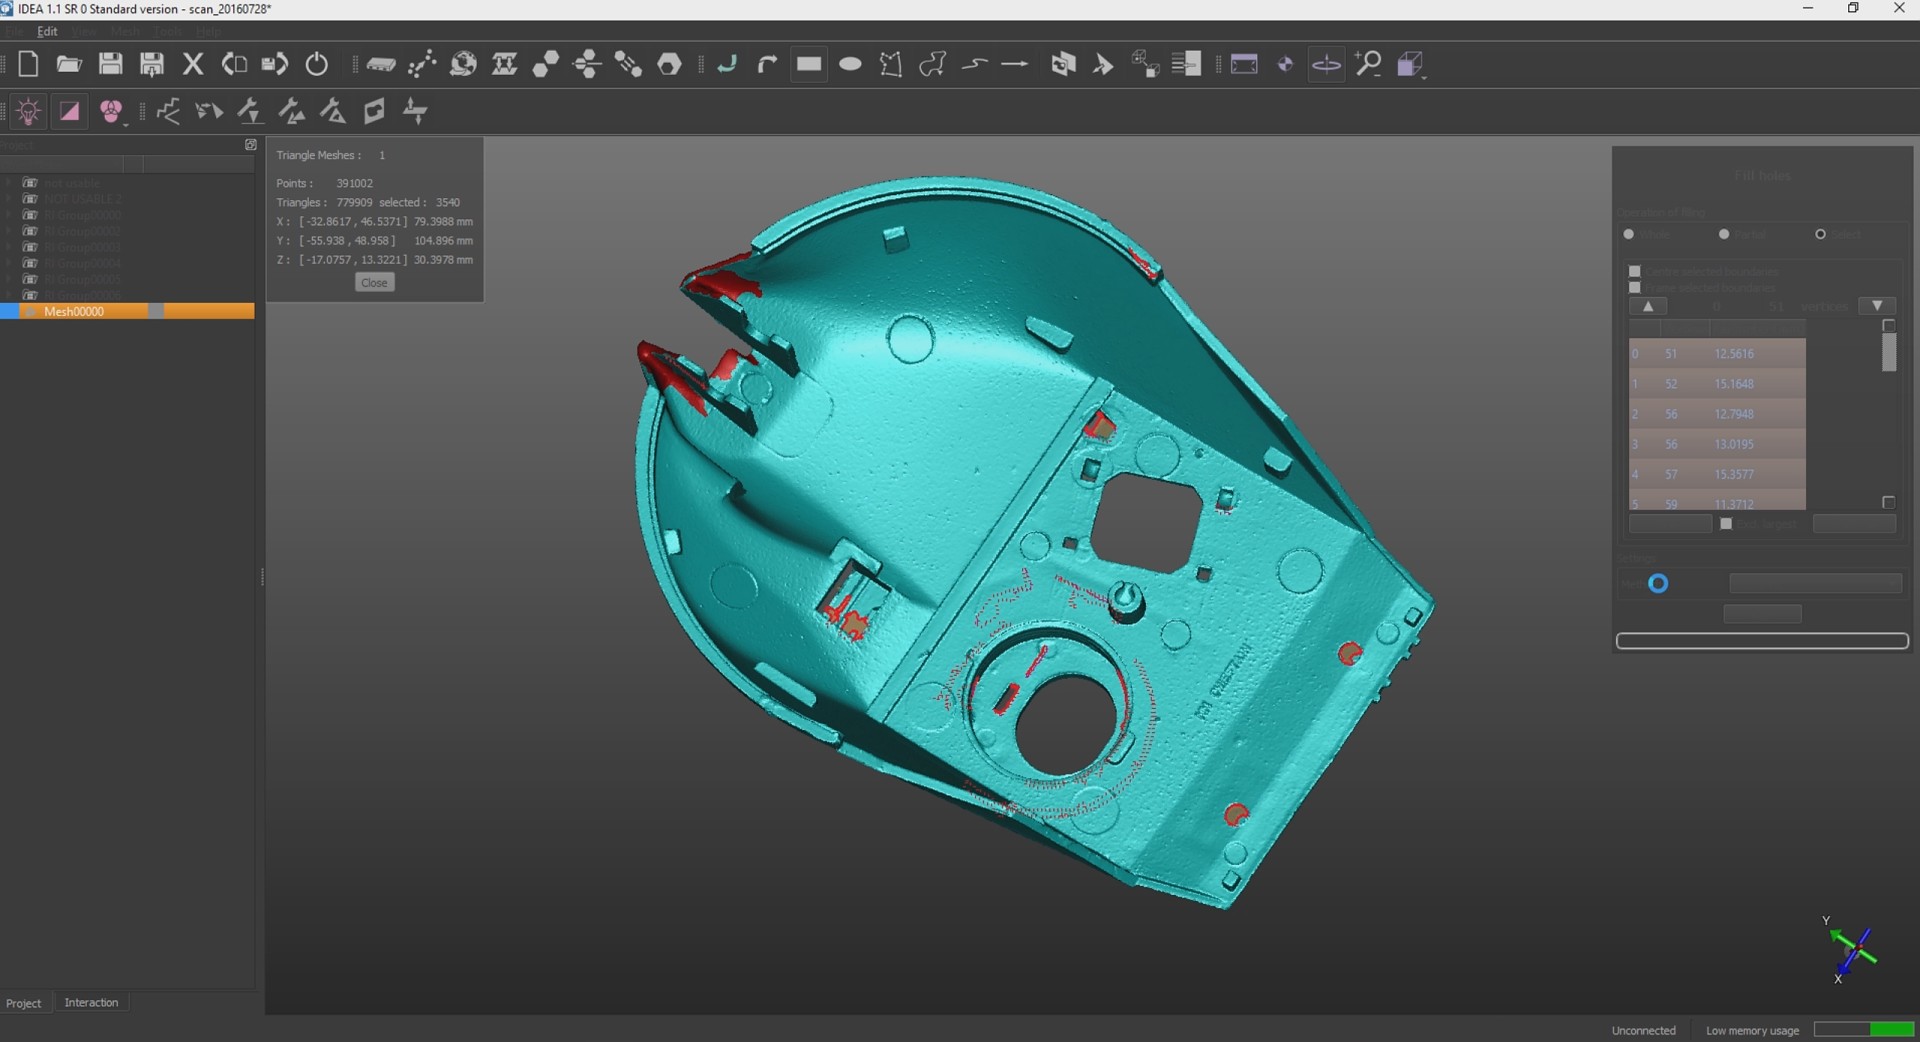Screen dimensions: 1920x1042
Task: Click the teal undo arrow icon
Action: click(727, 64)
